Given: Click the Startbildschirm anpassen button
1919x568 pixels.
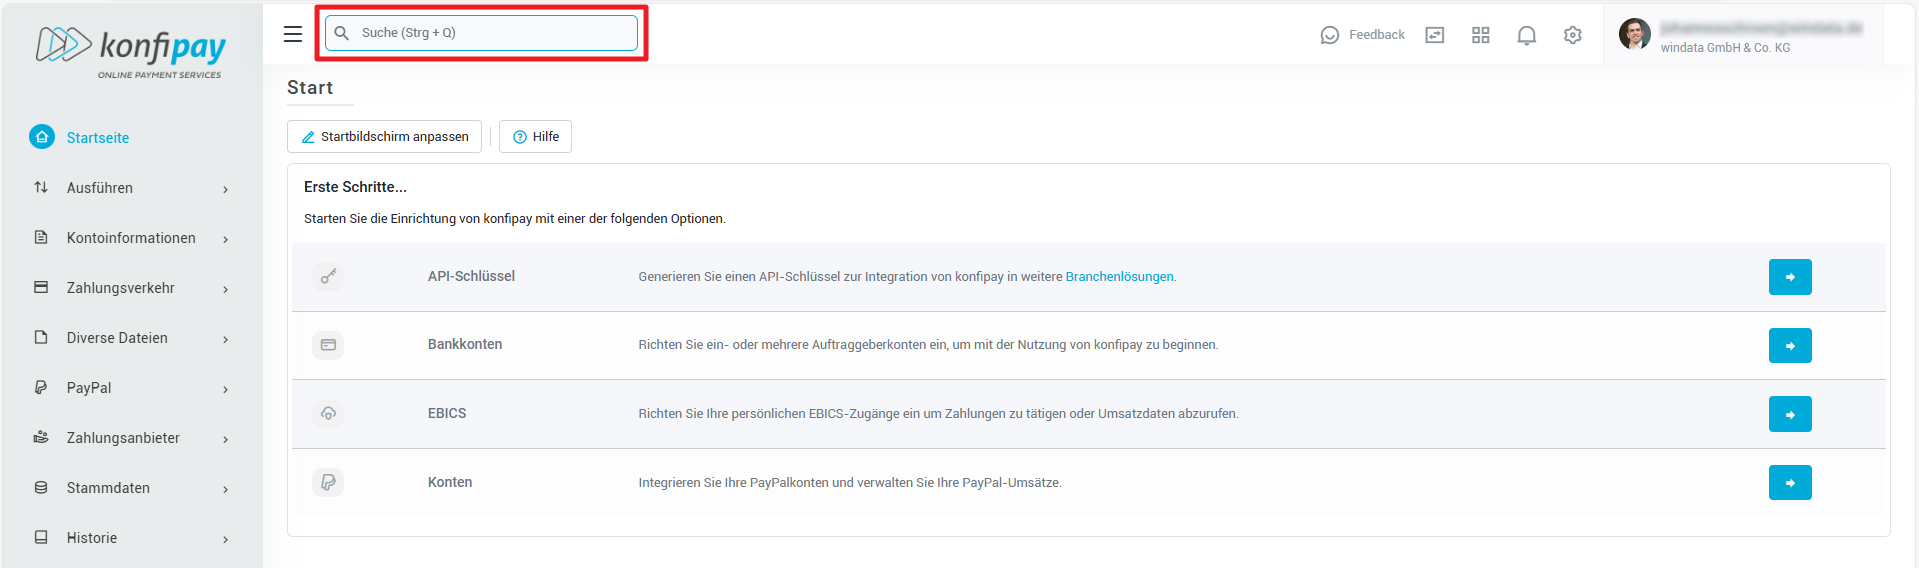Looking at the screenshot, I should [x=384, y=137].
